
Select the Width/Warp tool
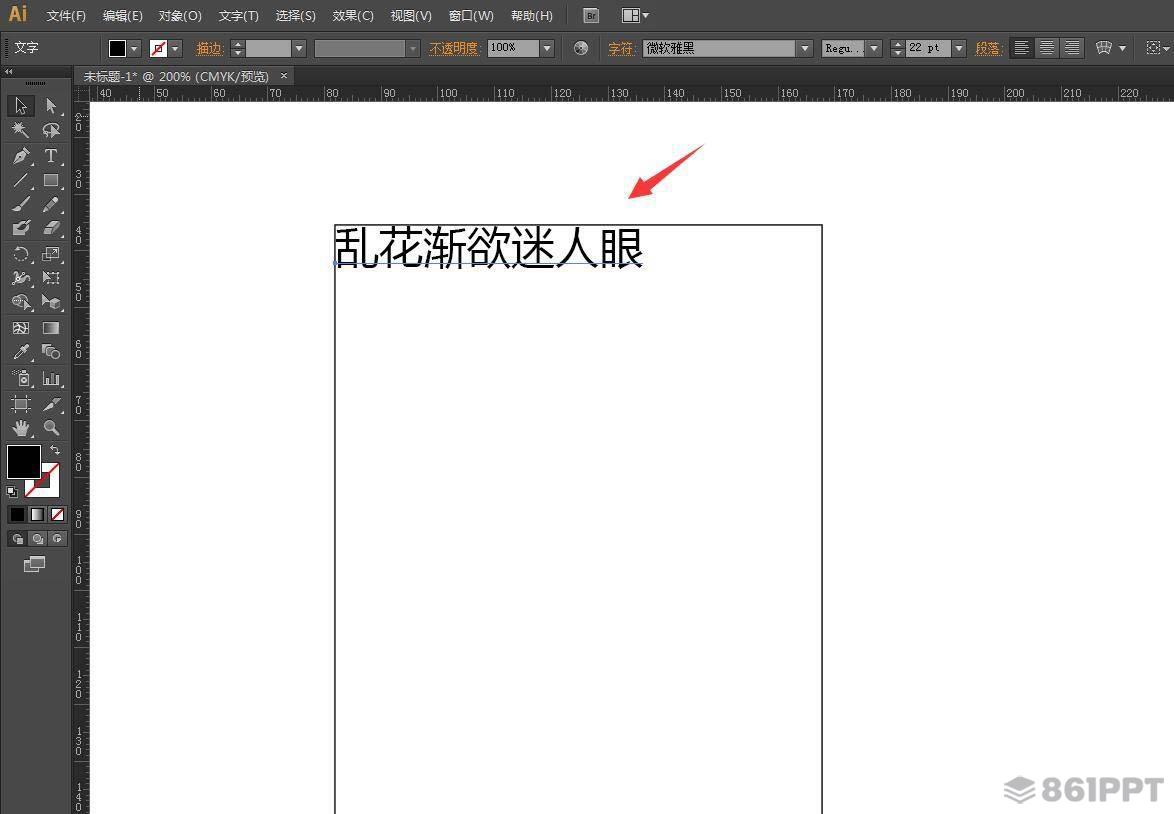tap(21, 278)
